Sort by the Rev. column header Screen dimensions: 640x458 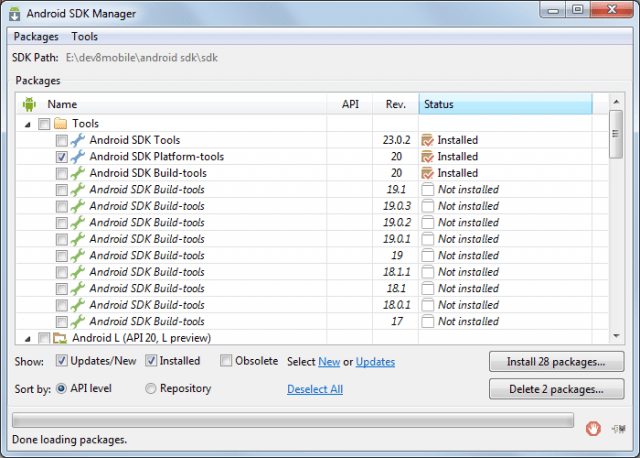pyautogui.click(x=396, y=104)
